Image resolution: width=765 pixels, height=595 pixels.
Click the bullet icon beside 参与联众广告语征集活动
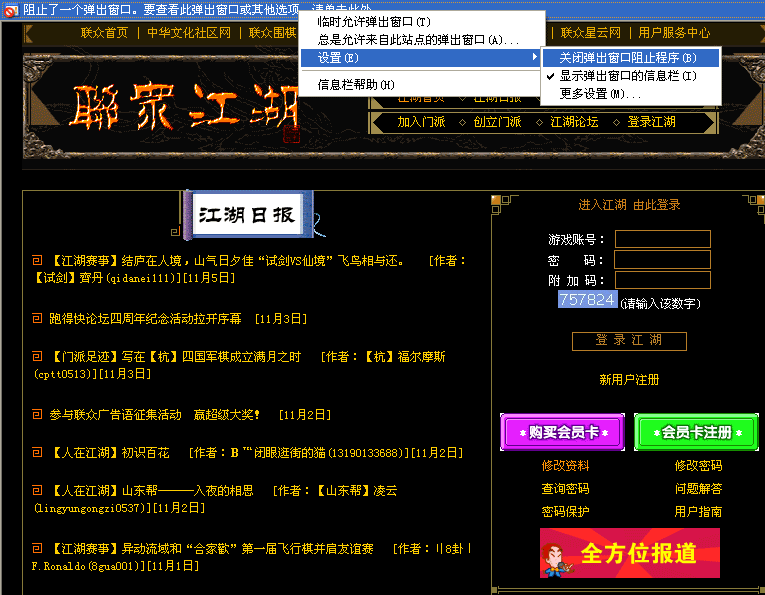point(37,414)
